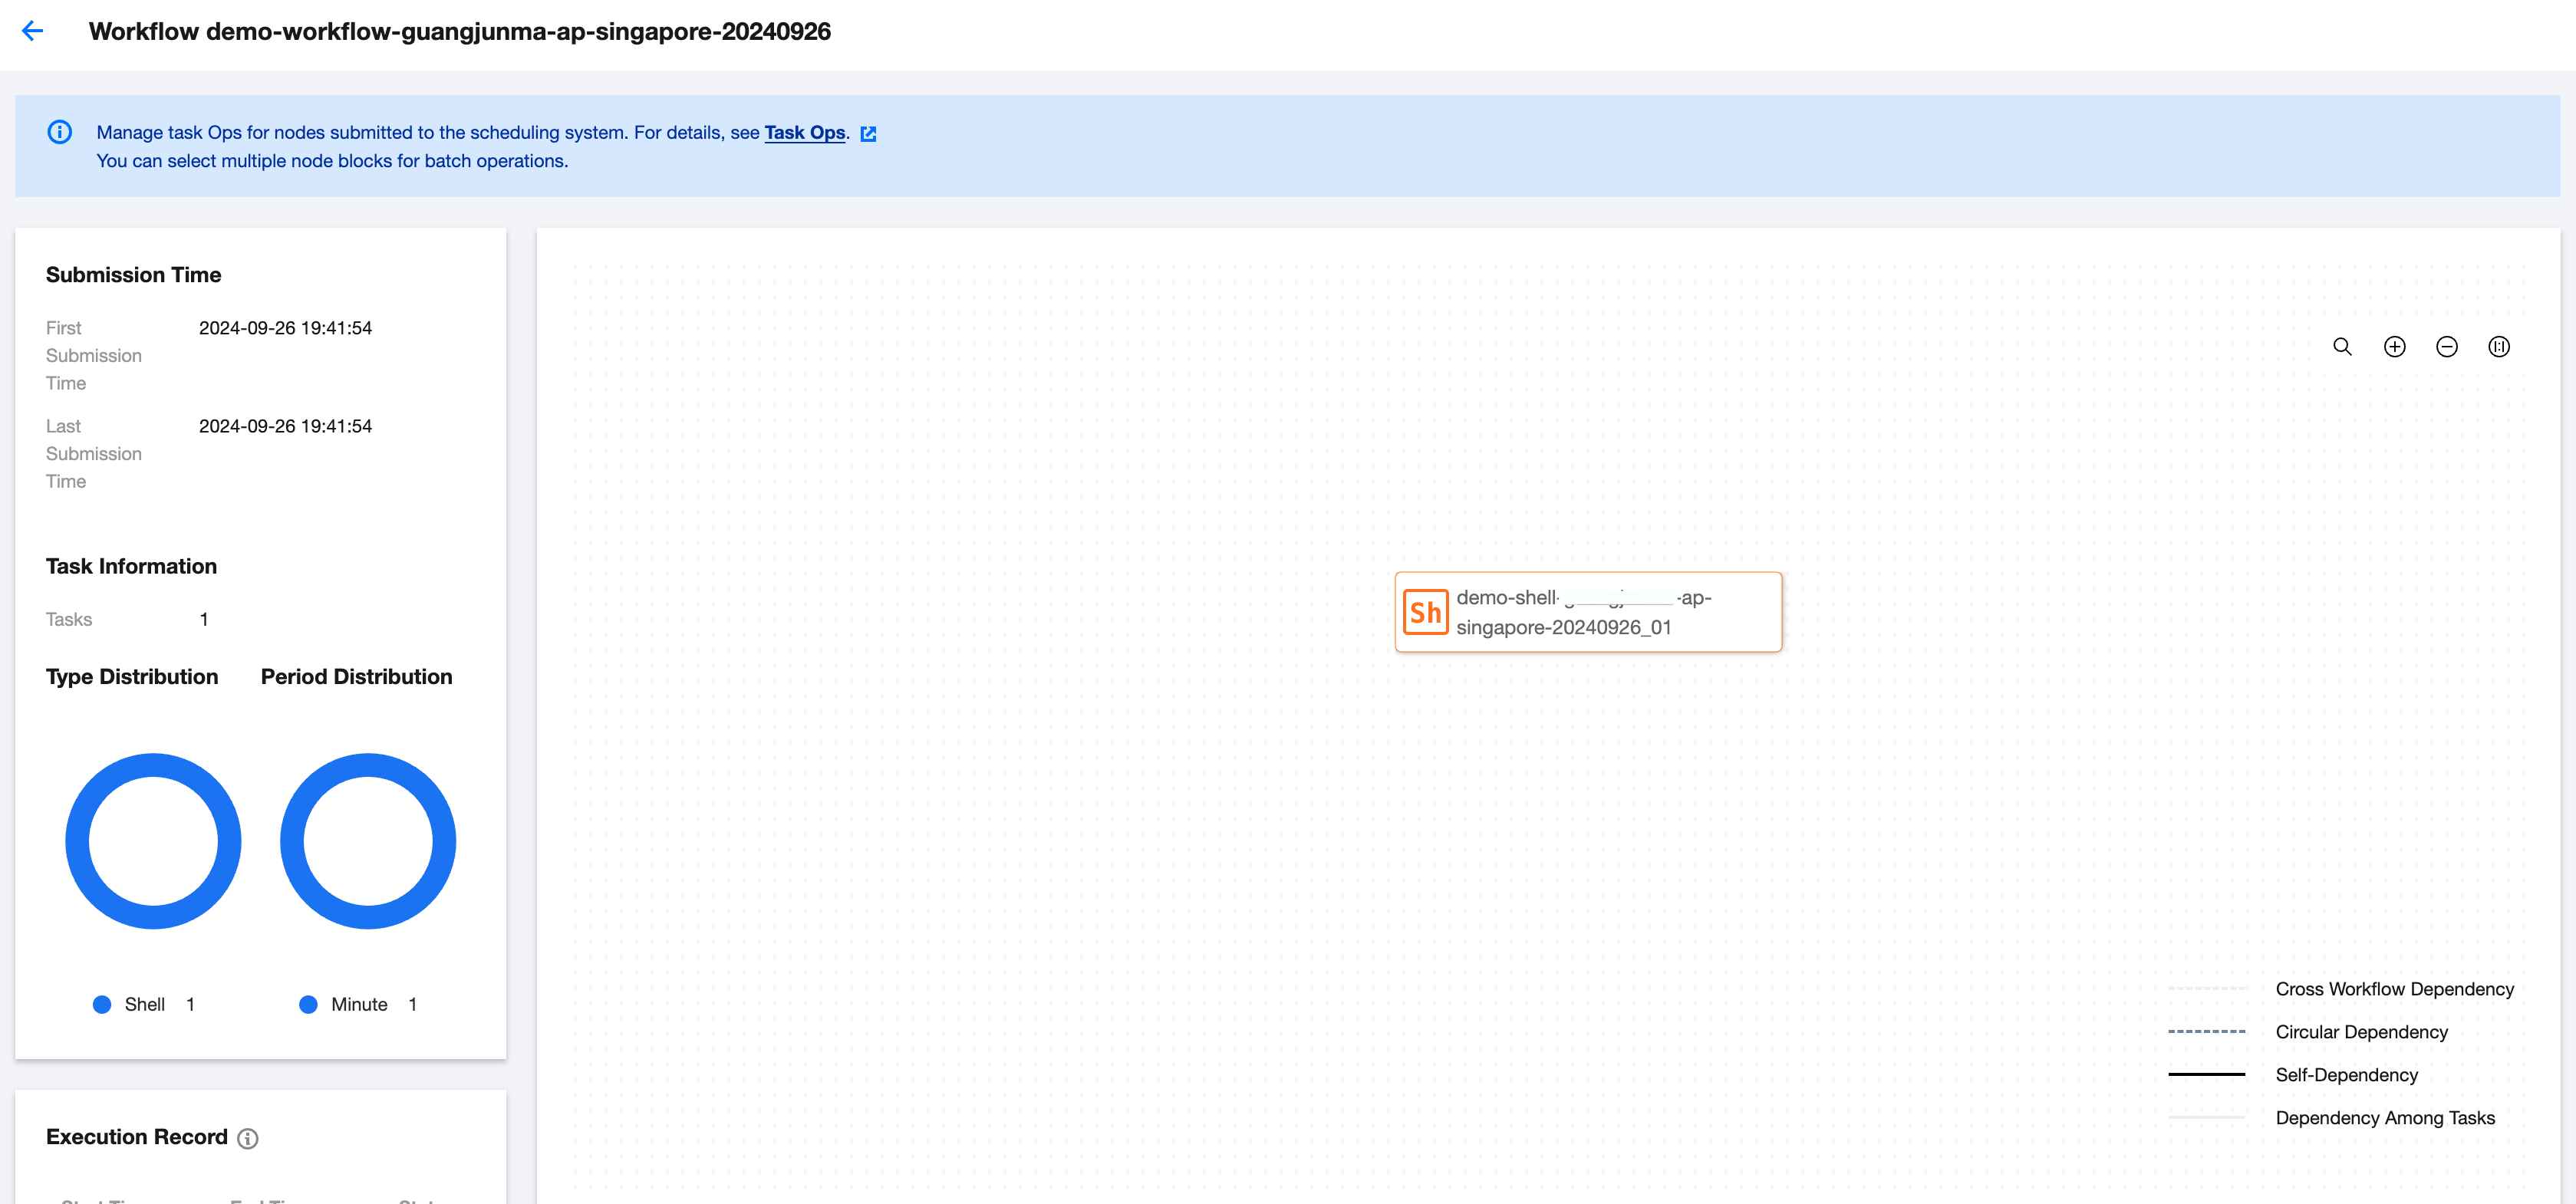Open the canvas search magnifier
The width and height of the screenshot is (2576, 1204).
2342,347
